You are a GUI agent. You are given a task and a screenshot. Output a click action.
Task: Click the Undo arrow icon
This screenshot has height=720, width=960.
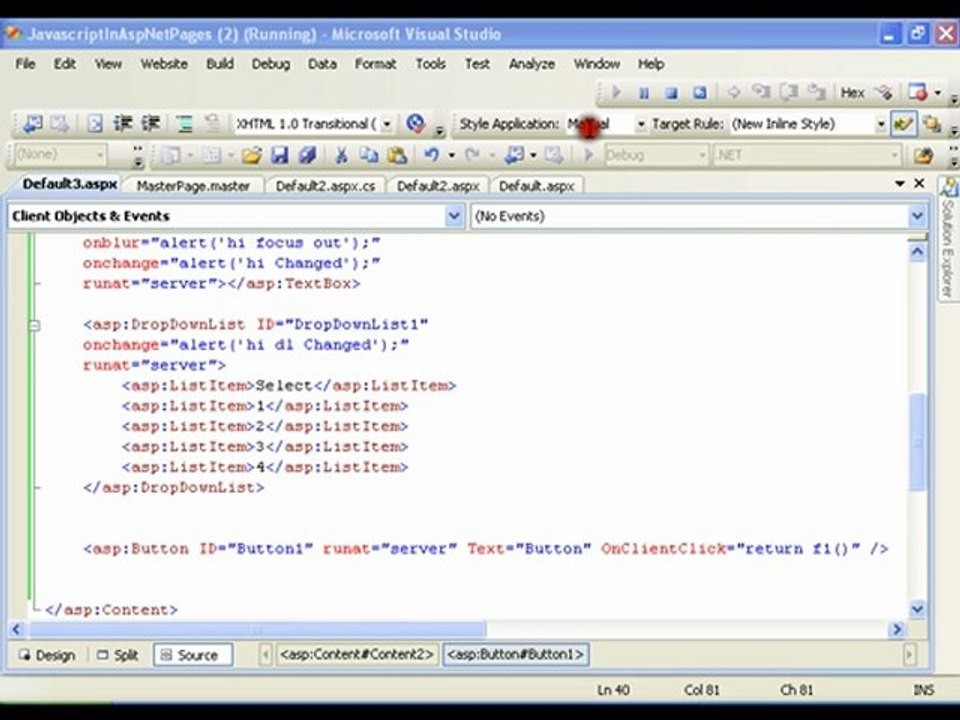432,155
